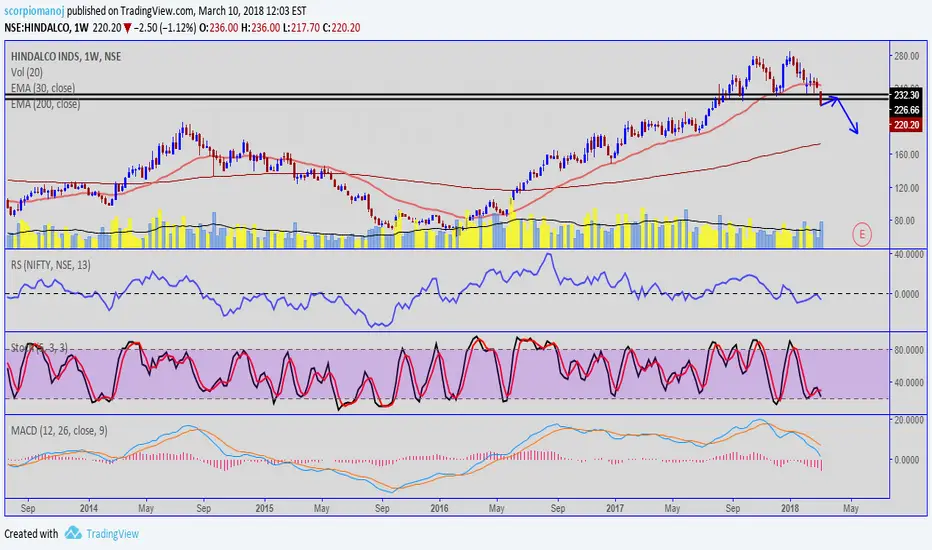Click the 232.30 price label
The image size is (932, 550).
906,95
